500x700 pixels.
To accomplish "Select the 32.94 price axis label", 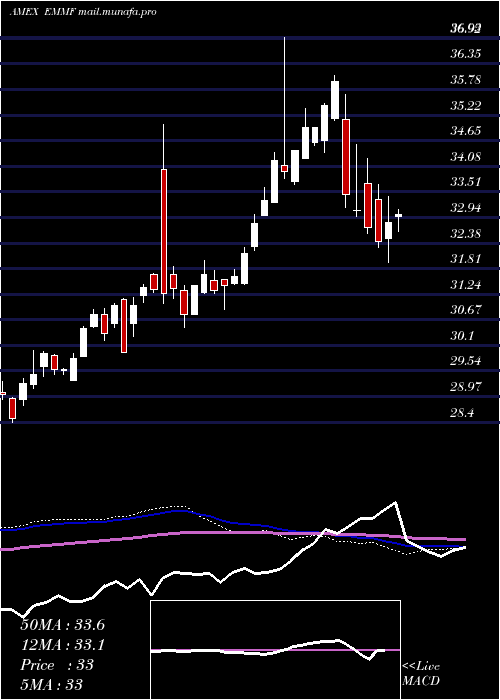I will click(x=466, y=208).
